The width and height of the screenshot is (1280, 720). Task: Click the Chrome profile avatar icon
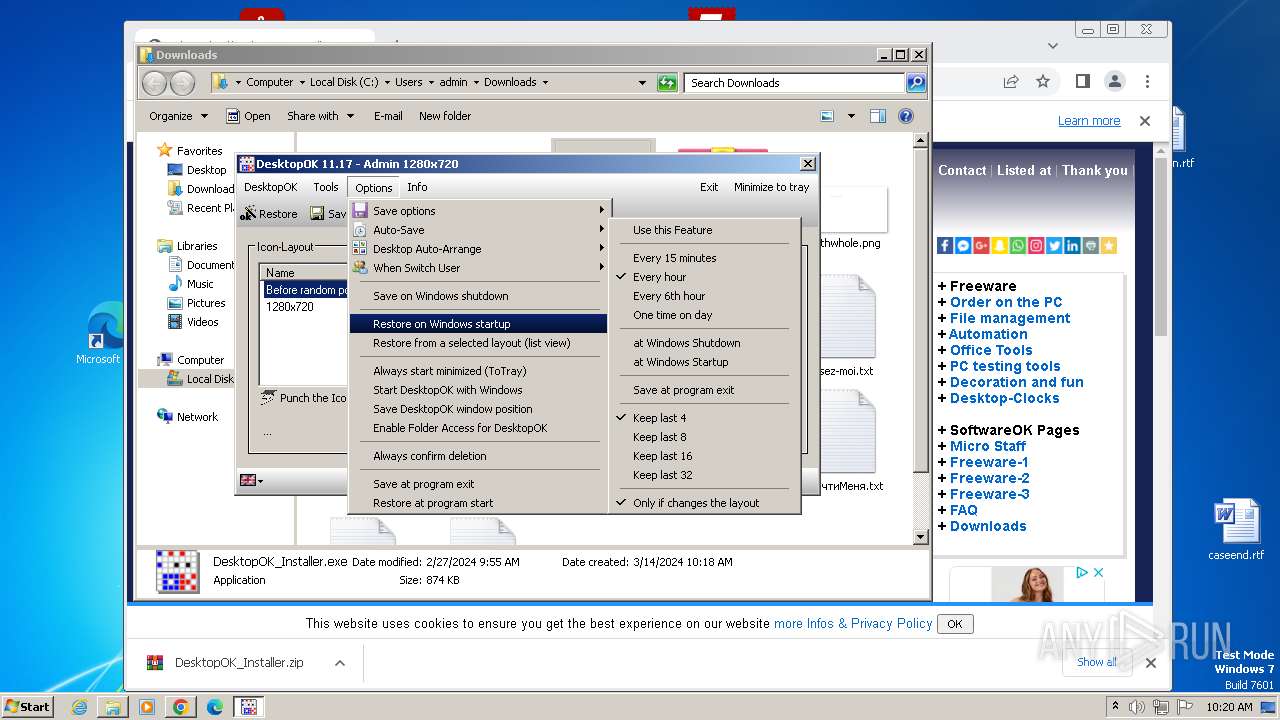tap(1114, 81)
